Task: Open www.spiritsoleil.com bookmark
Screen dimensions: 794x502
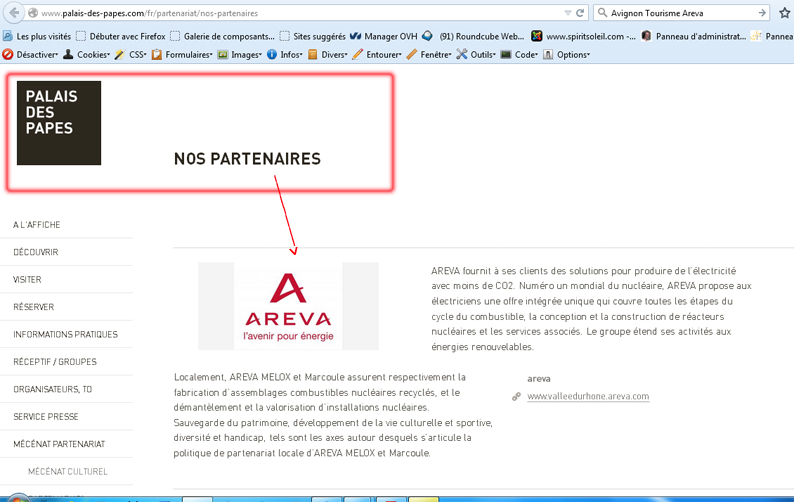Action: [x=583, y=36]
